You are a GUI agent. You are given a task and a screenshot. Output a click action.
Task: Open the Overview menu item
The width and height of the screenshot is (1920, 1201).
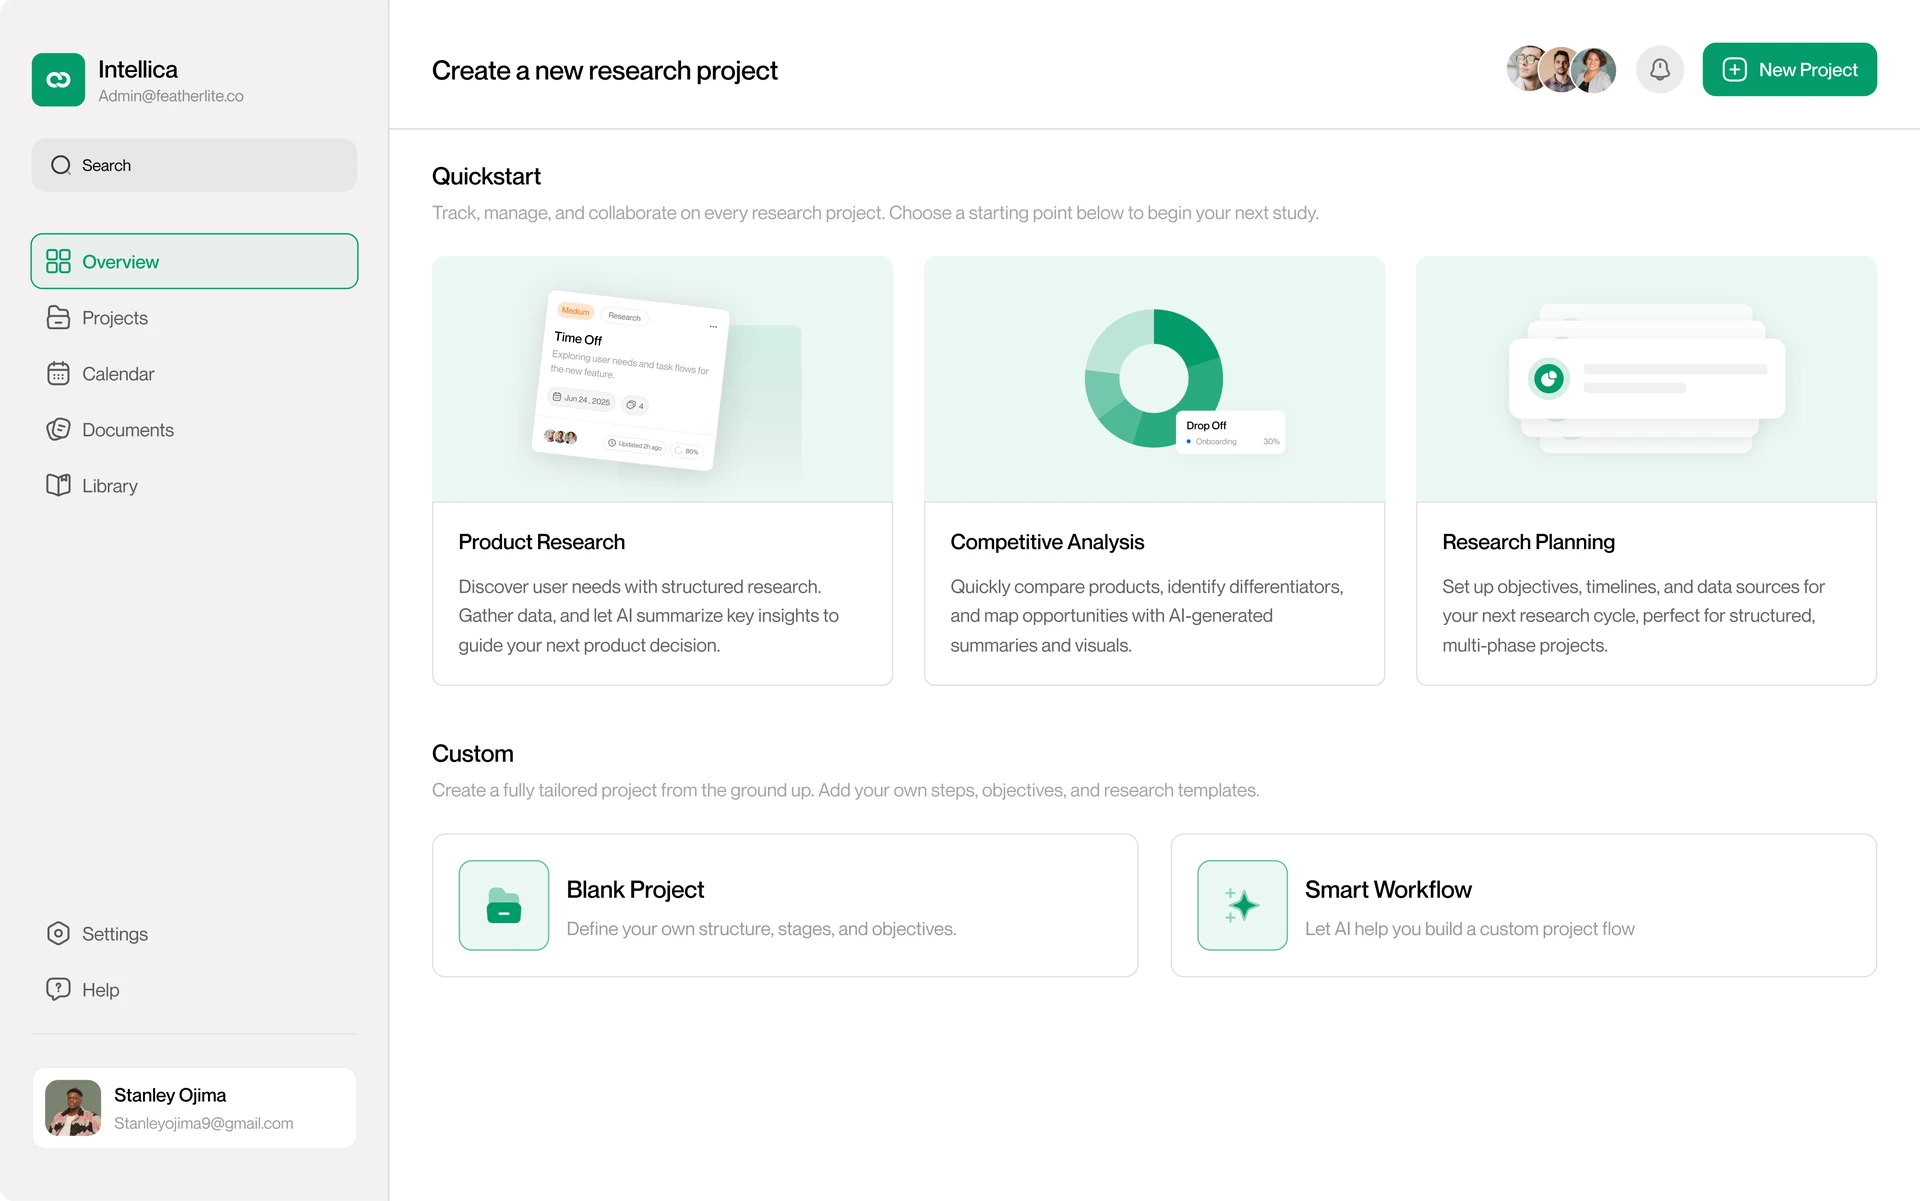[194, 261]
